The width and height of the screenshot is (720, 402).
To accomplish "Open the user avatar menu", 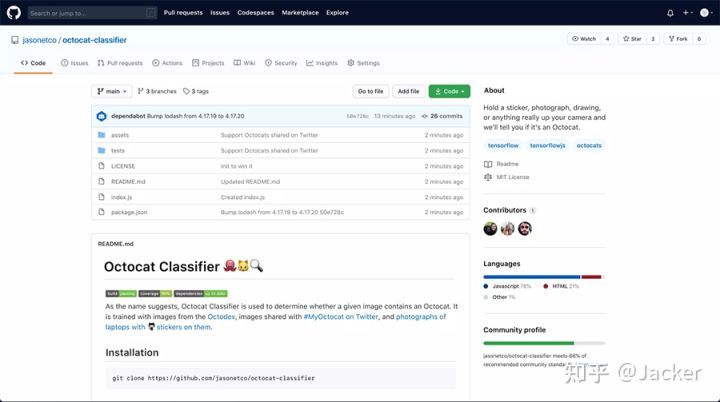I will (x=706, y=13).
